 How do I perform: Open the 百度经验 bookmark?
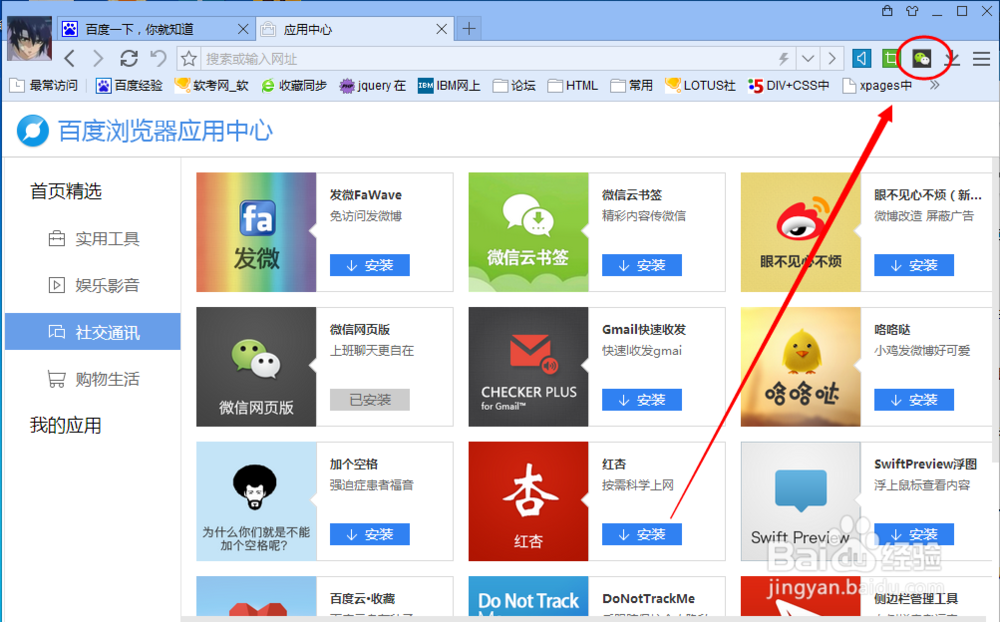129,85
